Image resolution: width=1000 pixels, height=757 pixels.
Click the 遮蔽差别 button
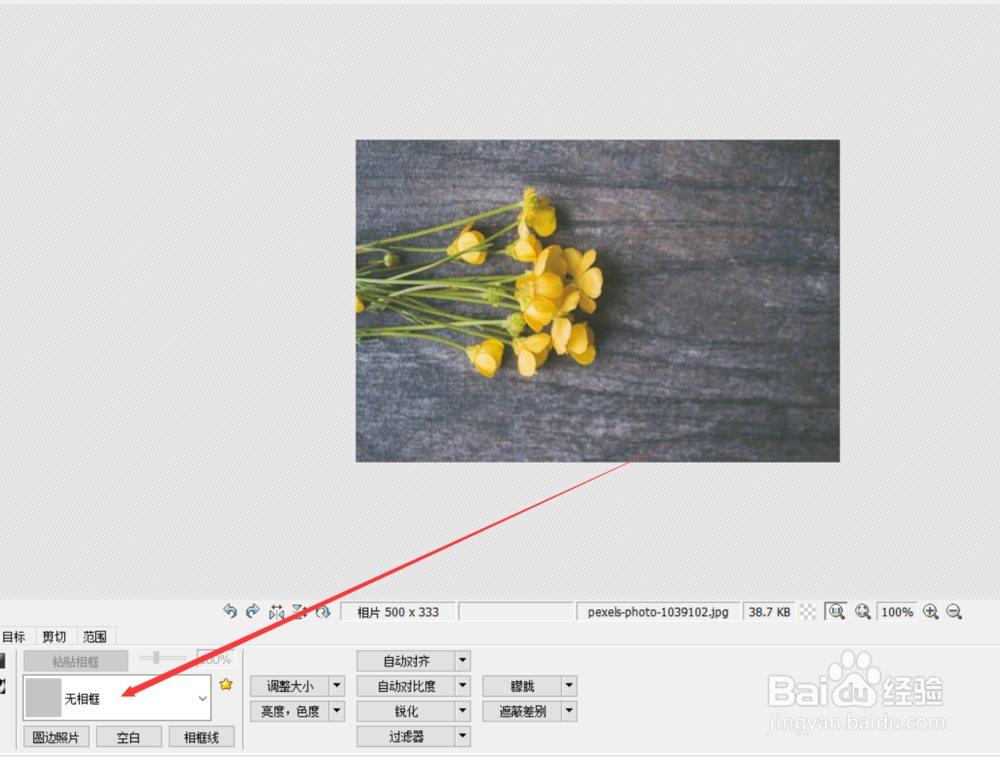pos(522,711)
